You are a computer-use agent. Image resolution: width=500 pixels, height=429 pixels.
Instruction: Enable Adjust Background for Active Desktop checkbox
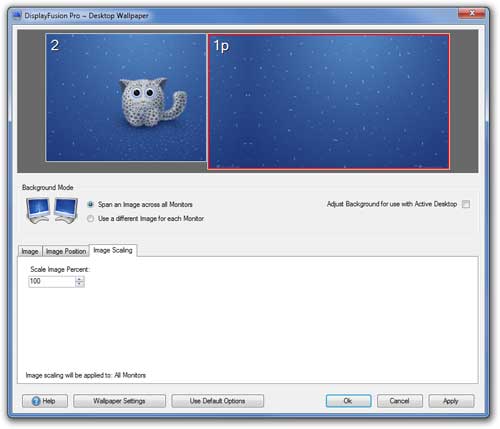pos(466,204)
